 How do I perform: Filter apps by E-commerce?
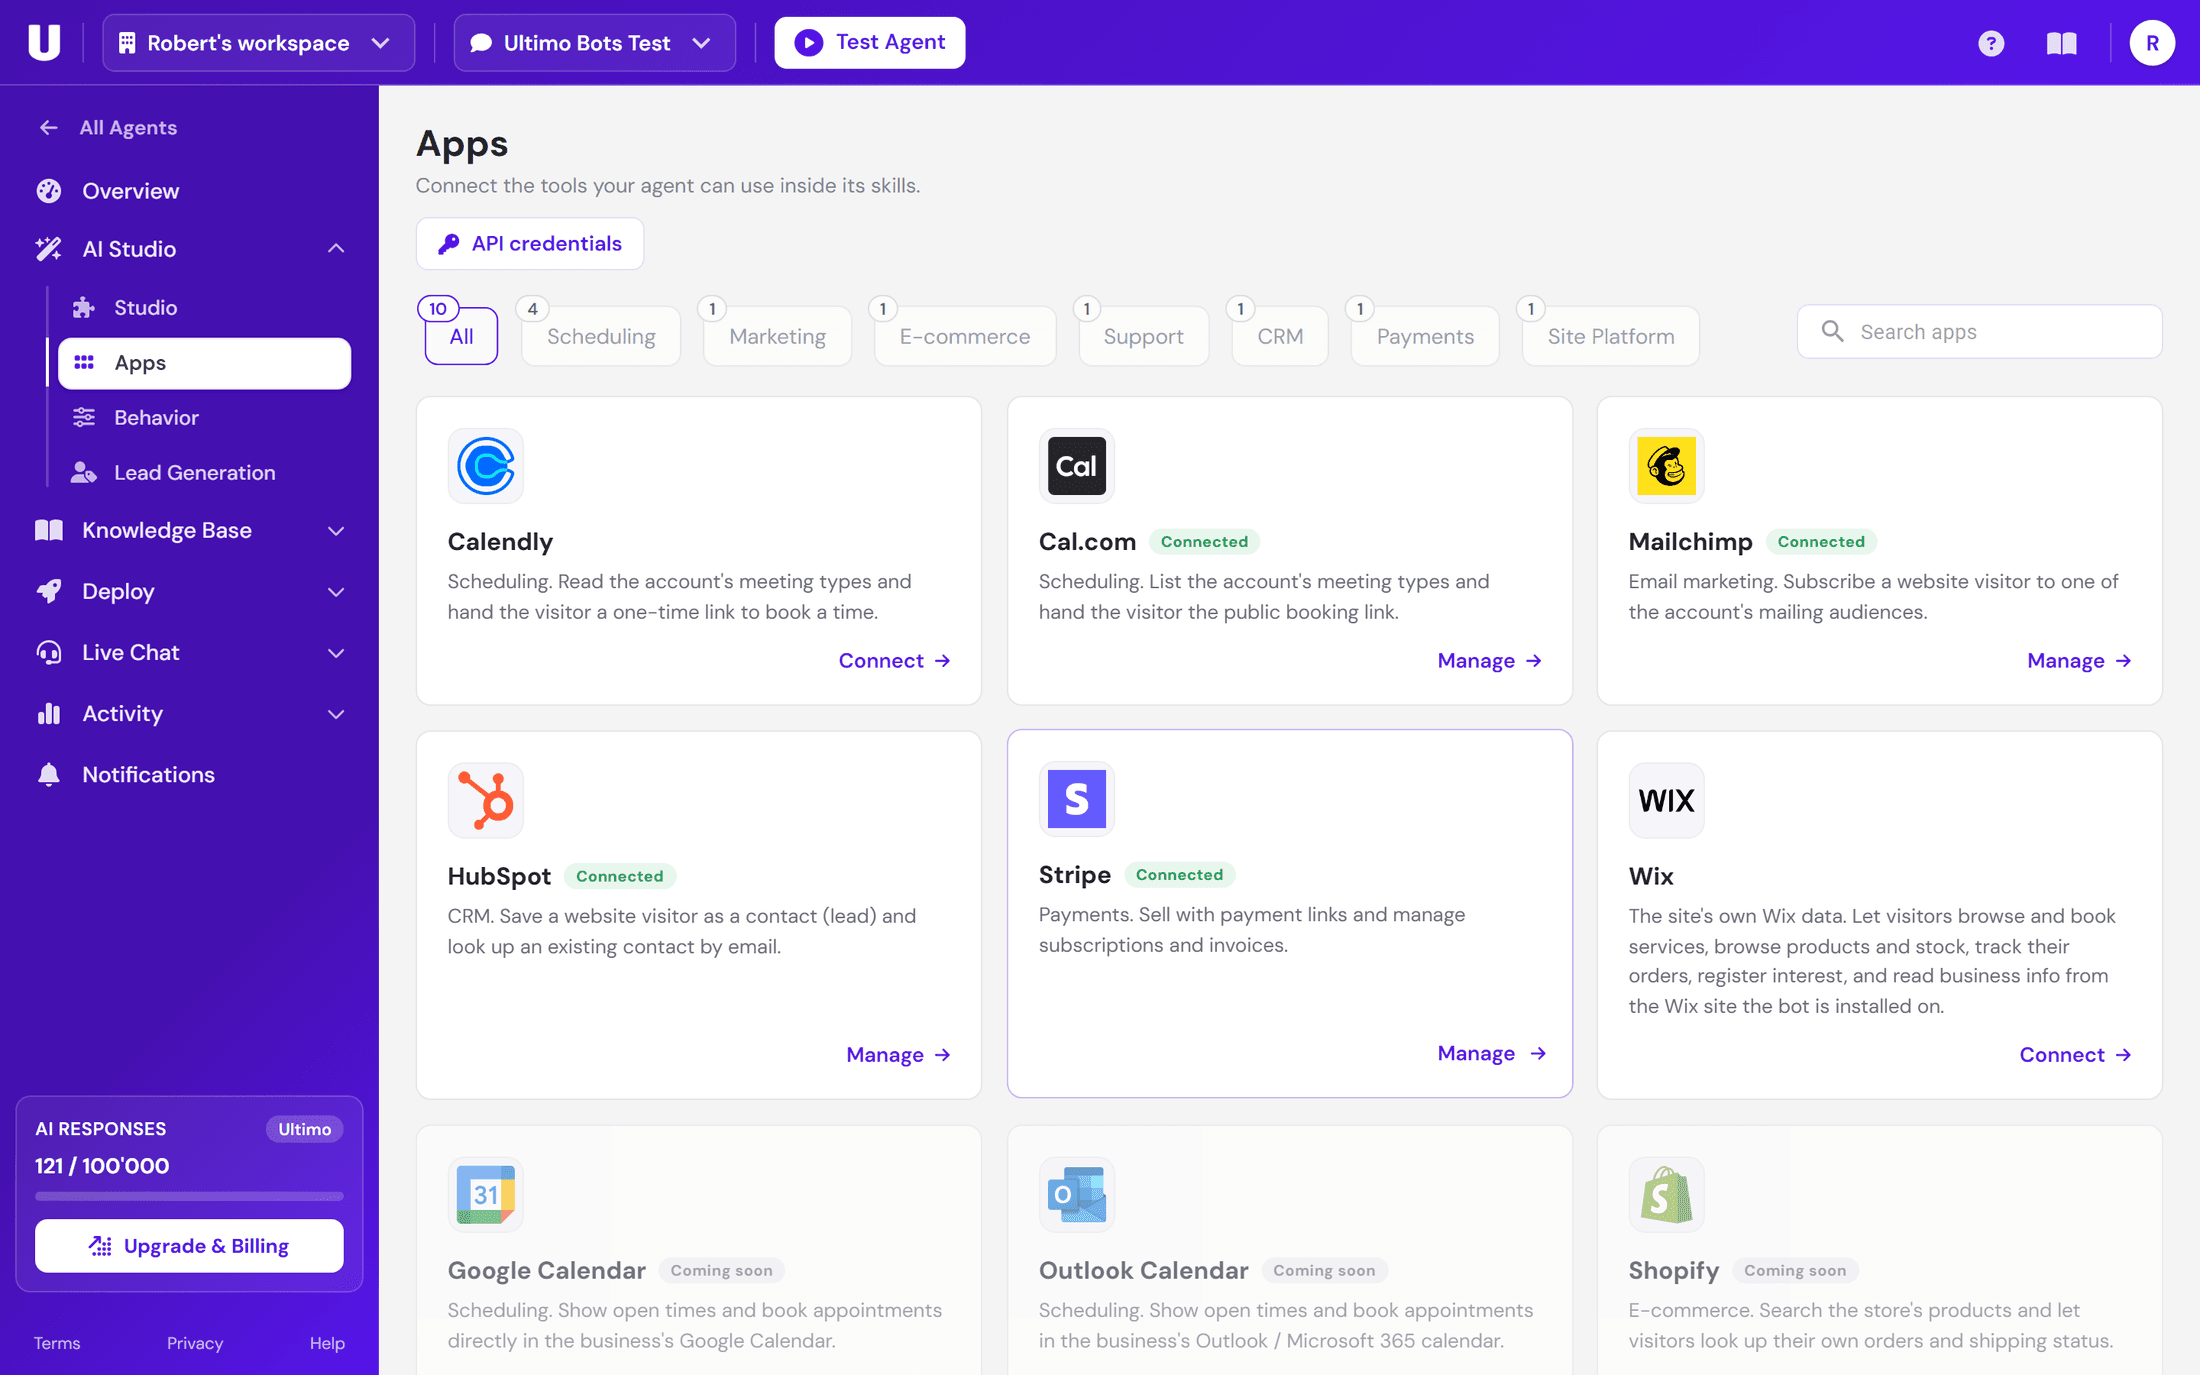[x=964, y=336]
